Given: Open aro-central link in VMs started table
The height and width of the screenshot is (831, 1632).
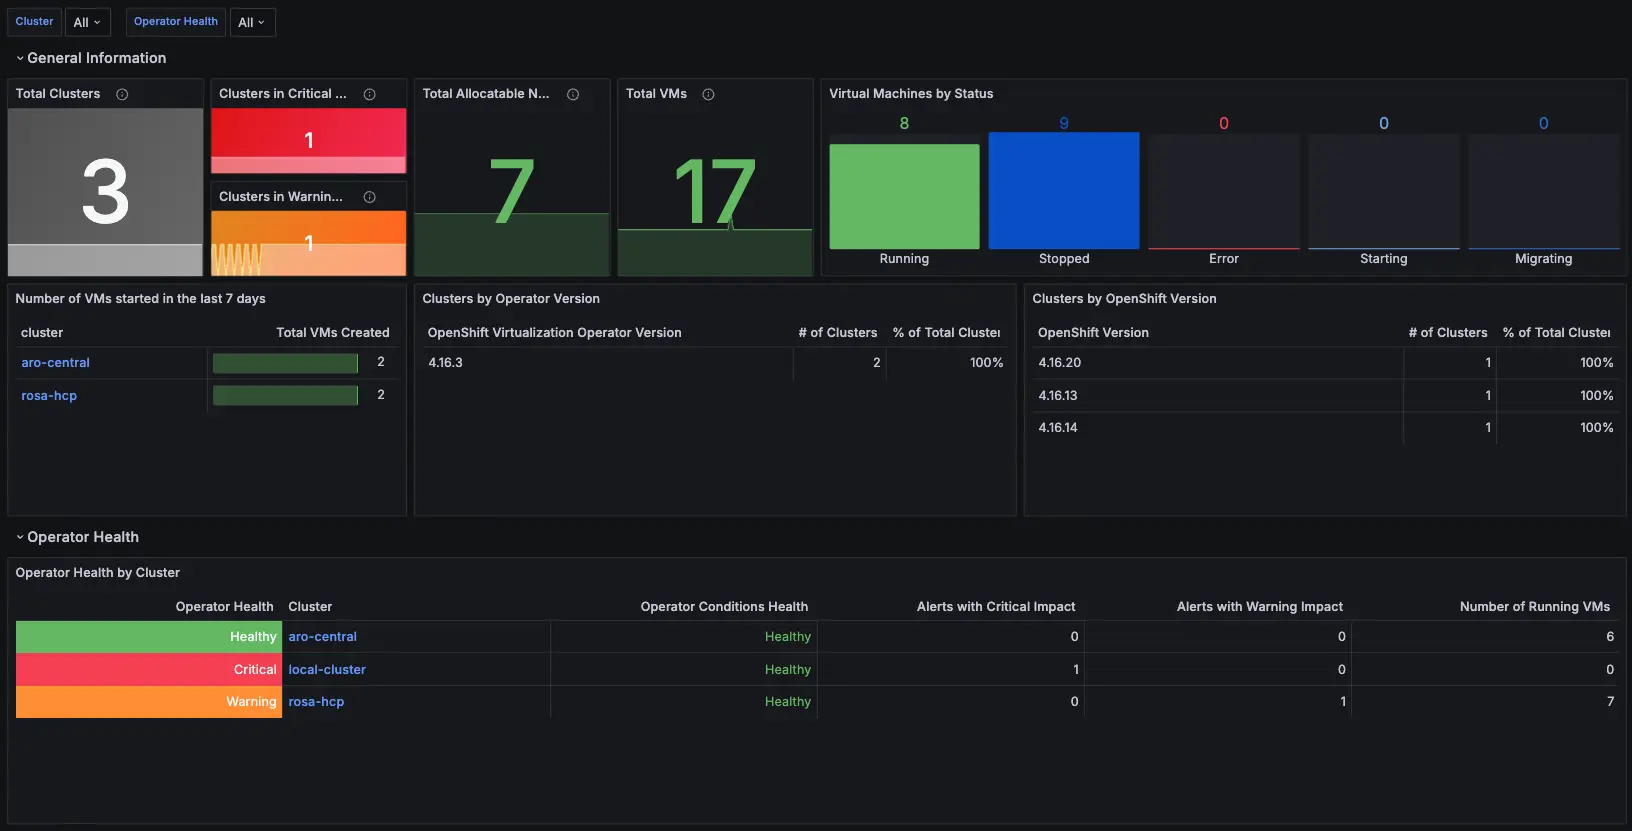Looking at the screenshot, I should coord(55,363).
